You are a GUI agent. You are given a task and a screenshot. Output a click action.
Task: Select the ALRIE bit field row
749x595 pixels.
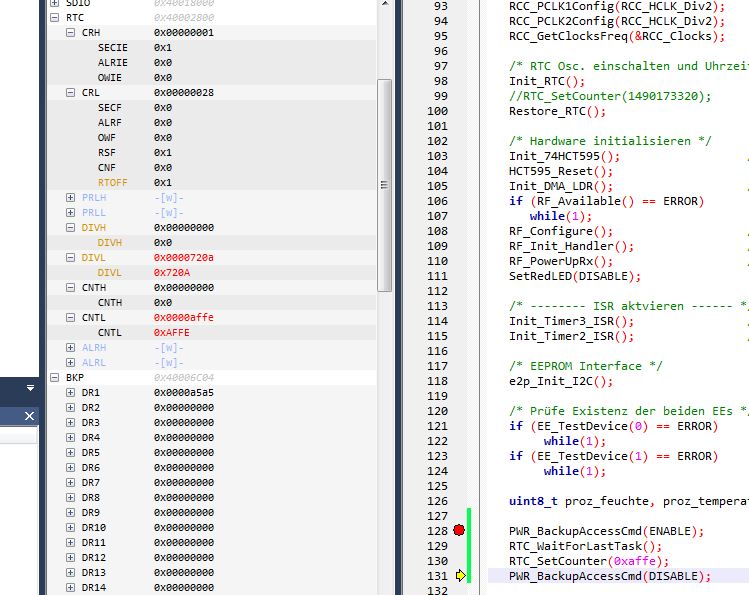(x=212, y=63)
